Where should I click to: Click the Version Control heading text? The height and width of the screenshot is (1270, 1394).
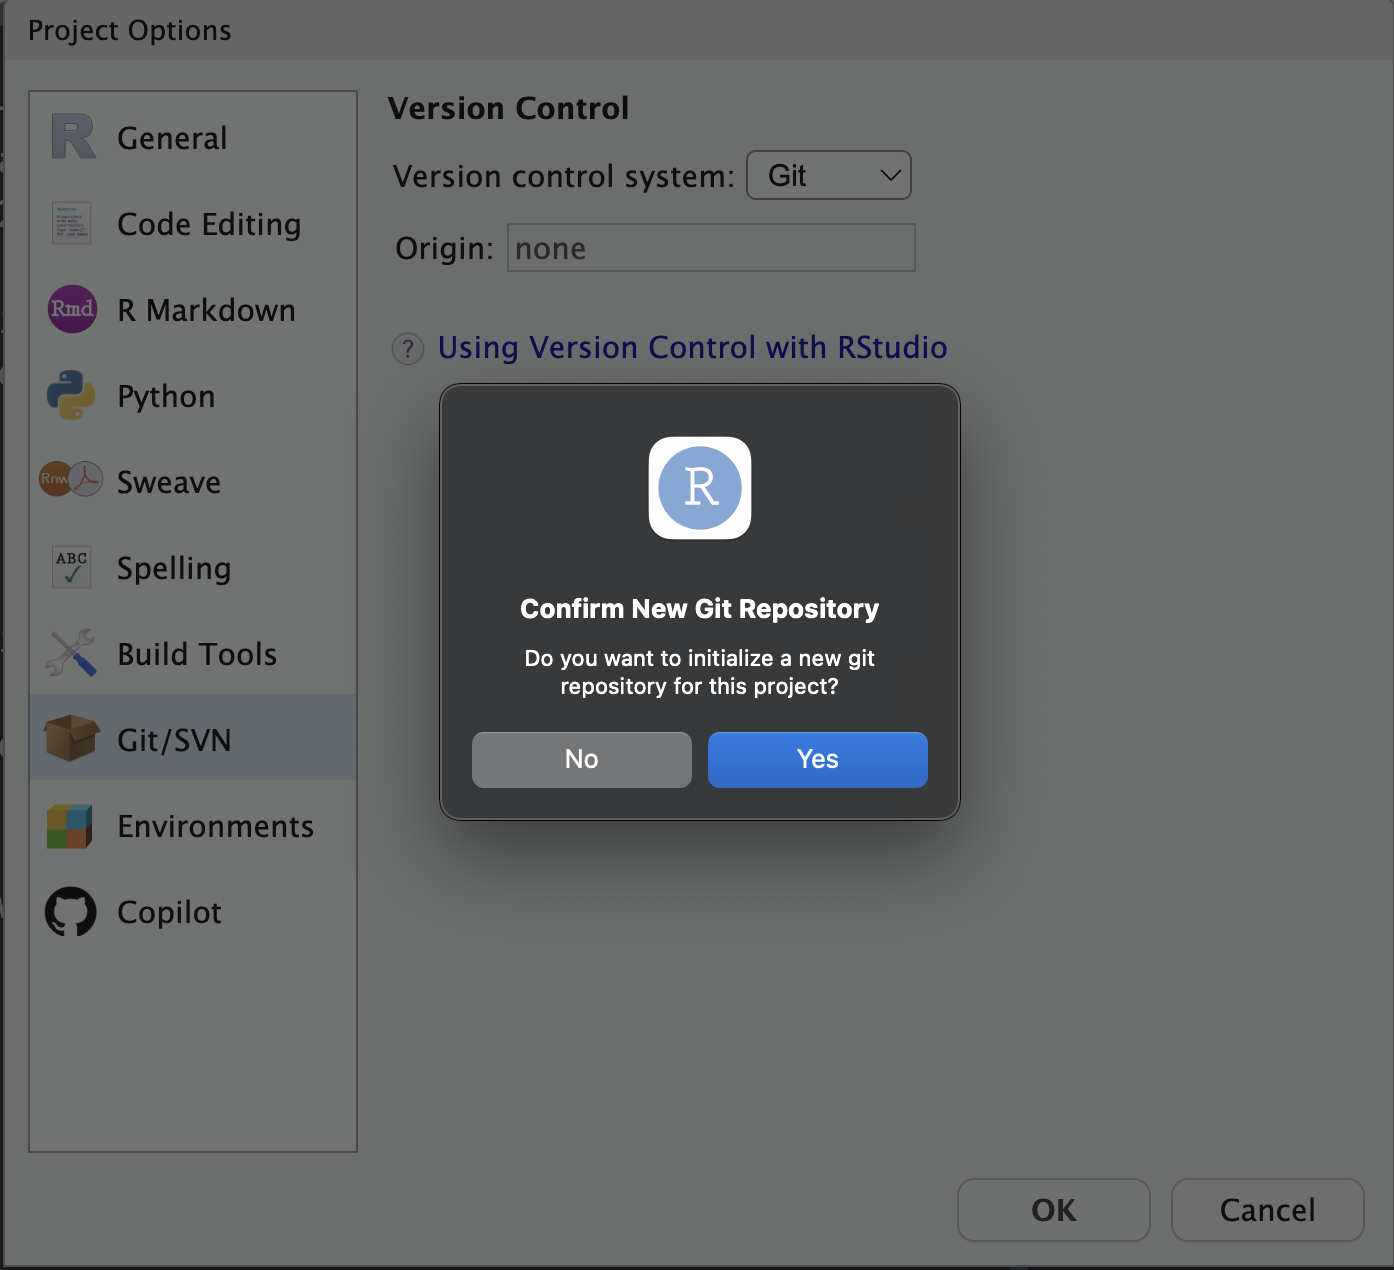click(x=508, y=108)
